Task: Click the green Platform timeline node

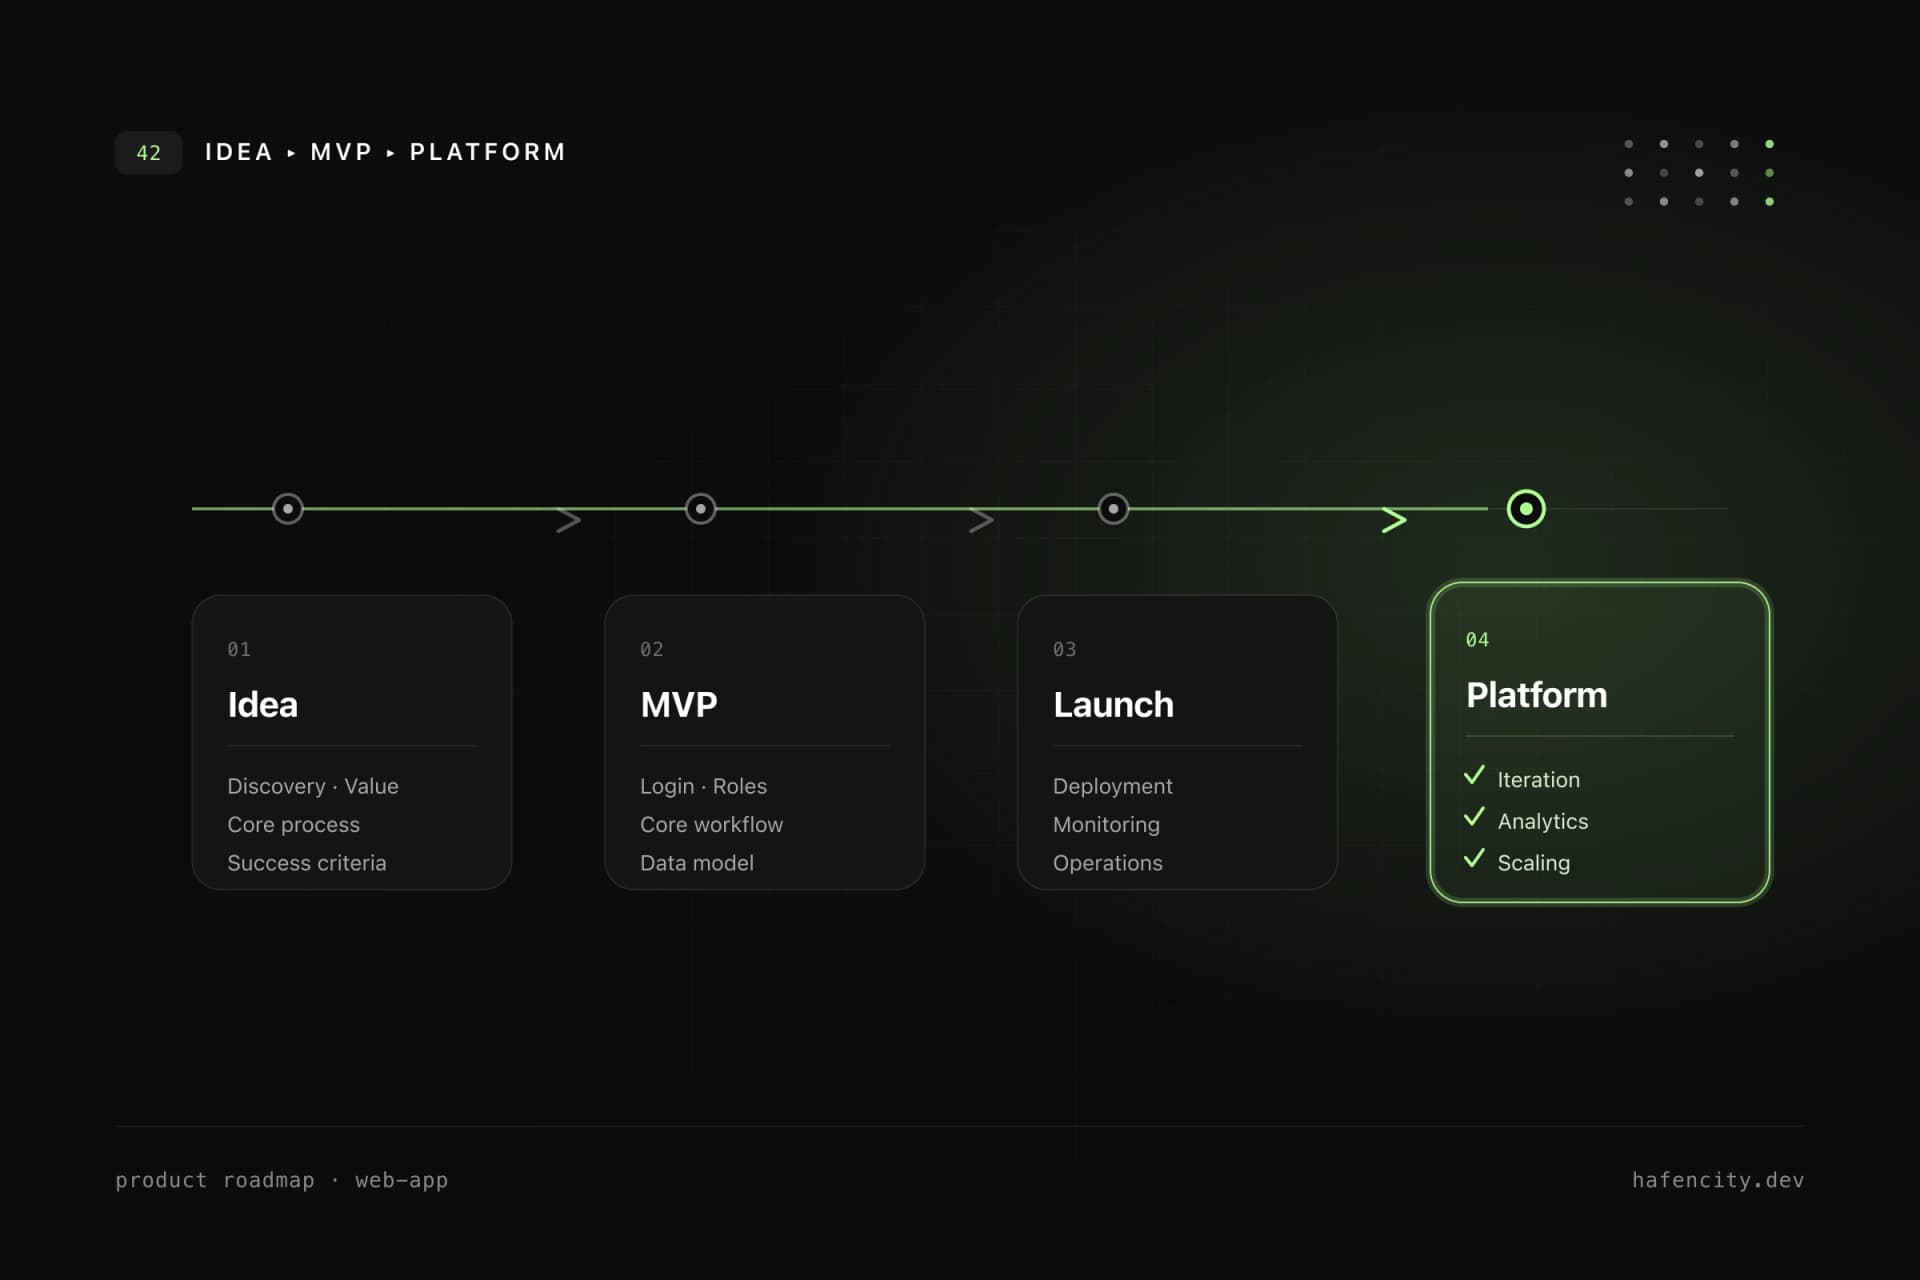Action: pyautogui.click(x=1525, y=509)
